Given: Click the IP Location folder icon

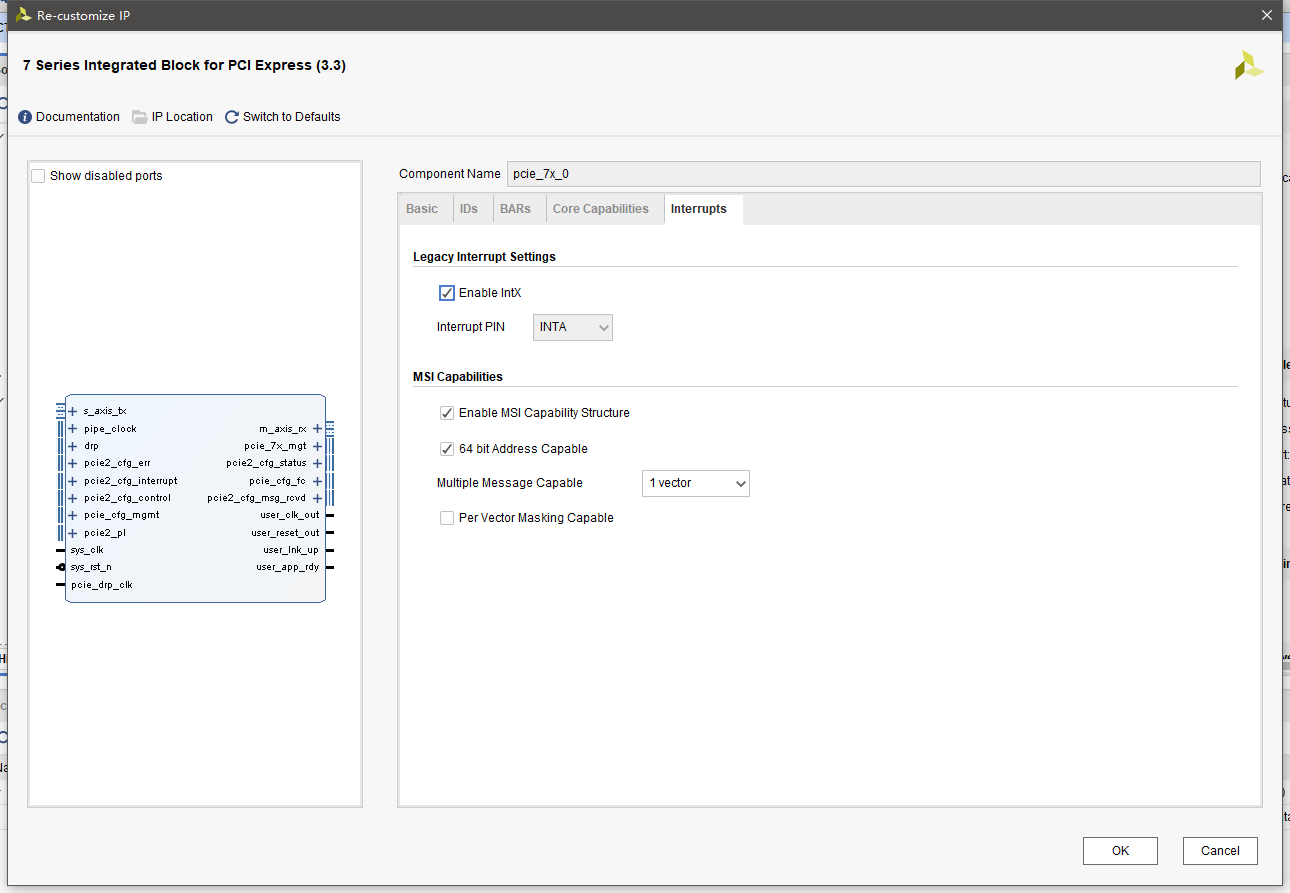Looking at the screenshot, I should coord(140,117).
